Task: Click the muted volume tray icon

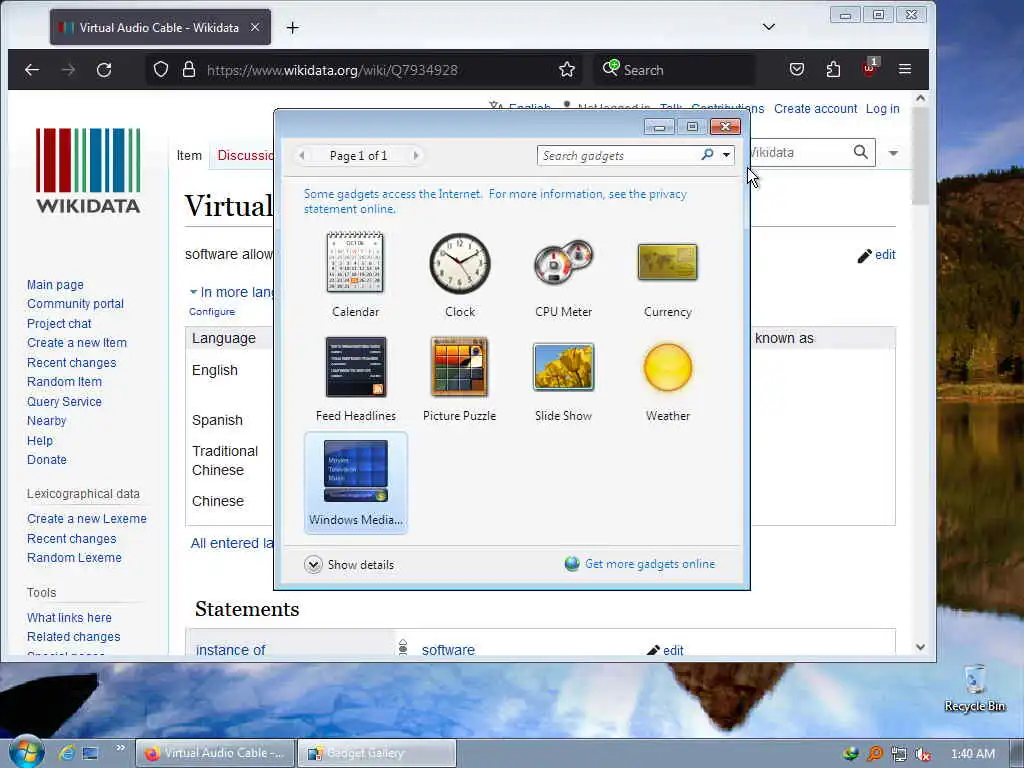Action: click(x=923, y=754)
